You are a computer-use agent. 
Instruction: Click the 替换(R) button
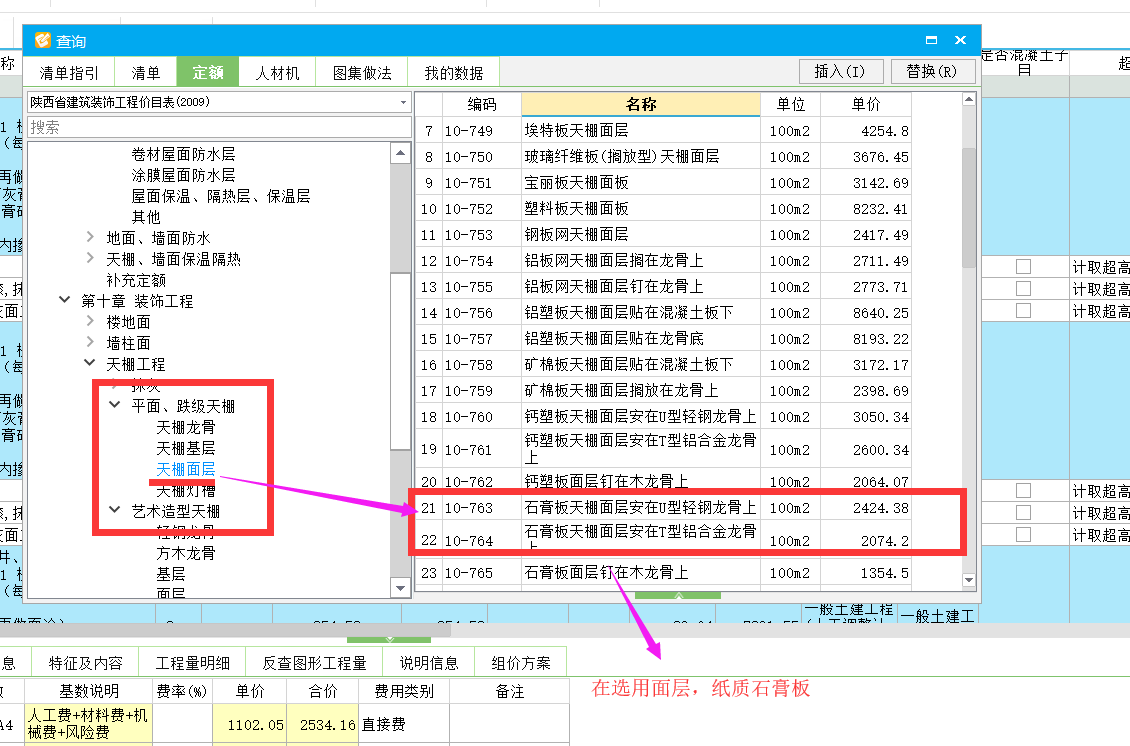[x=931, y=71]
